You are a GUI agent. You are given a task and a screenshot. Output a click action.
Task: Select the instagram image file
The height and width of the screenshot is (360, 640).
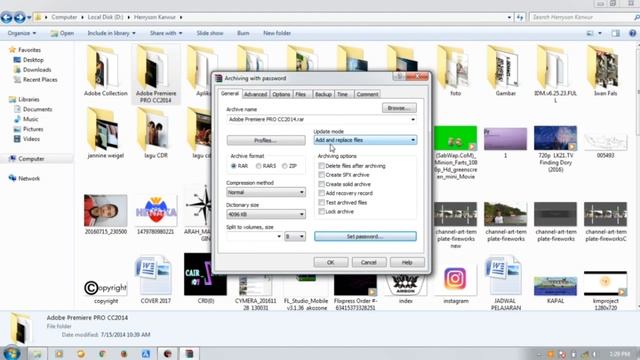(456, 284)
